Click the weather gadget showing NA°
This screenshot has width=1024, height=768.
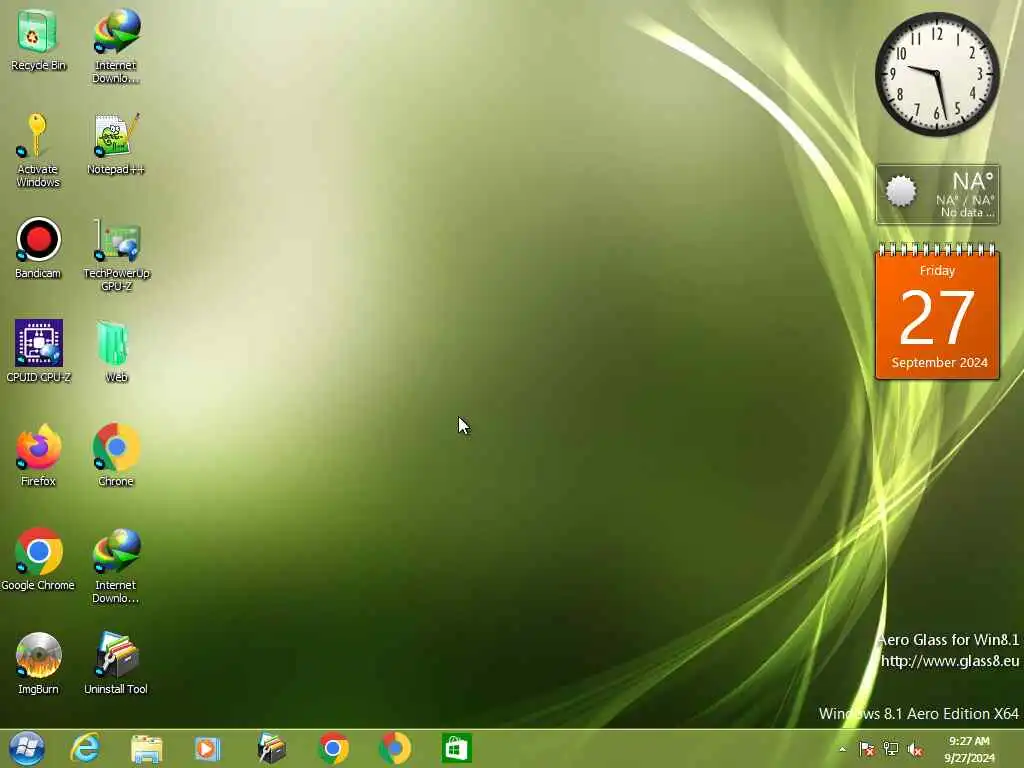click(937, 194)
